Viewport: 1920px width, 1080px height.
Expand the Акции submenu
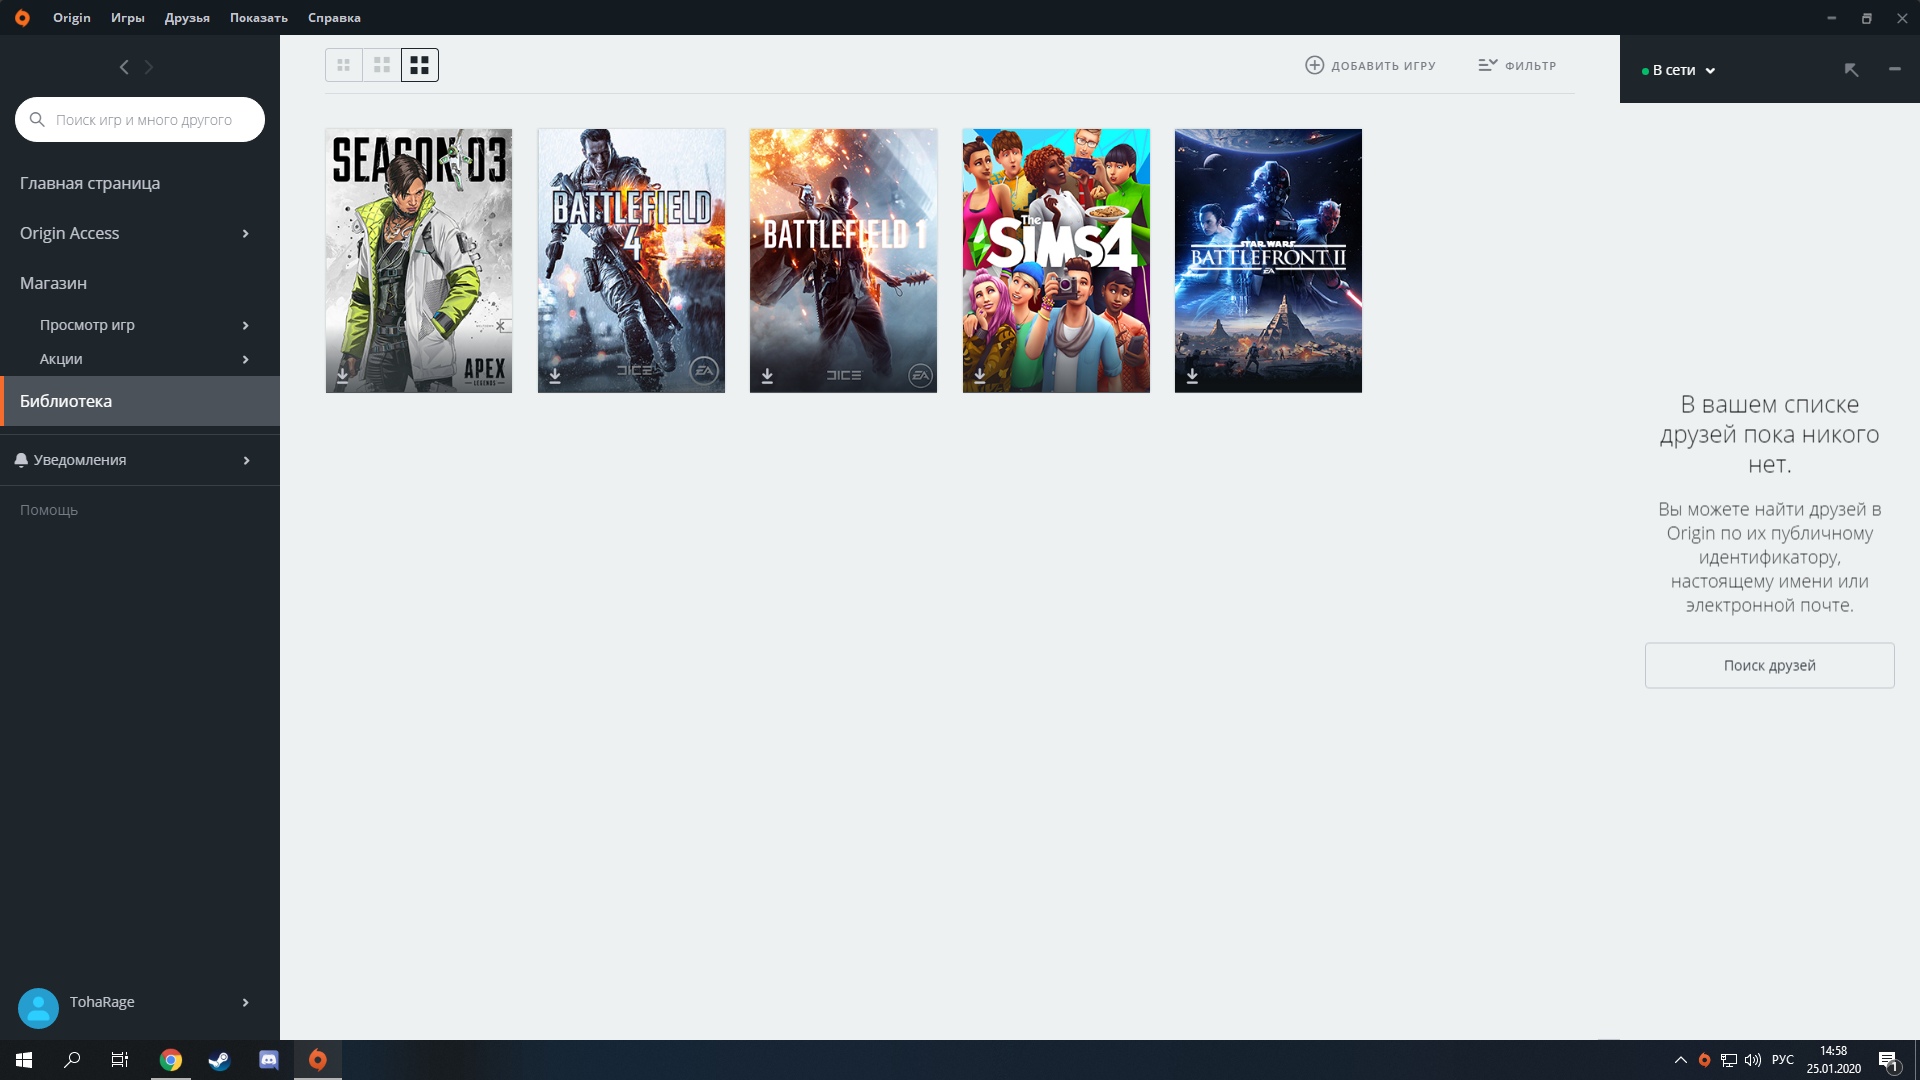245,359
